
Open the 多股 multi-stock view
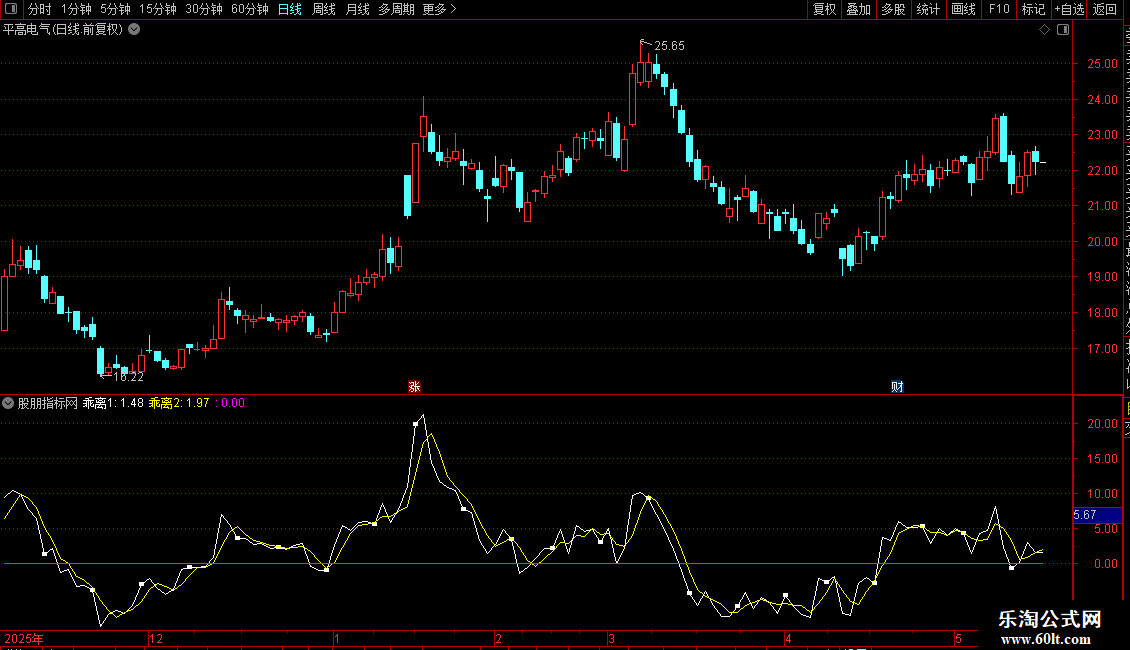[893, 9]
